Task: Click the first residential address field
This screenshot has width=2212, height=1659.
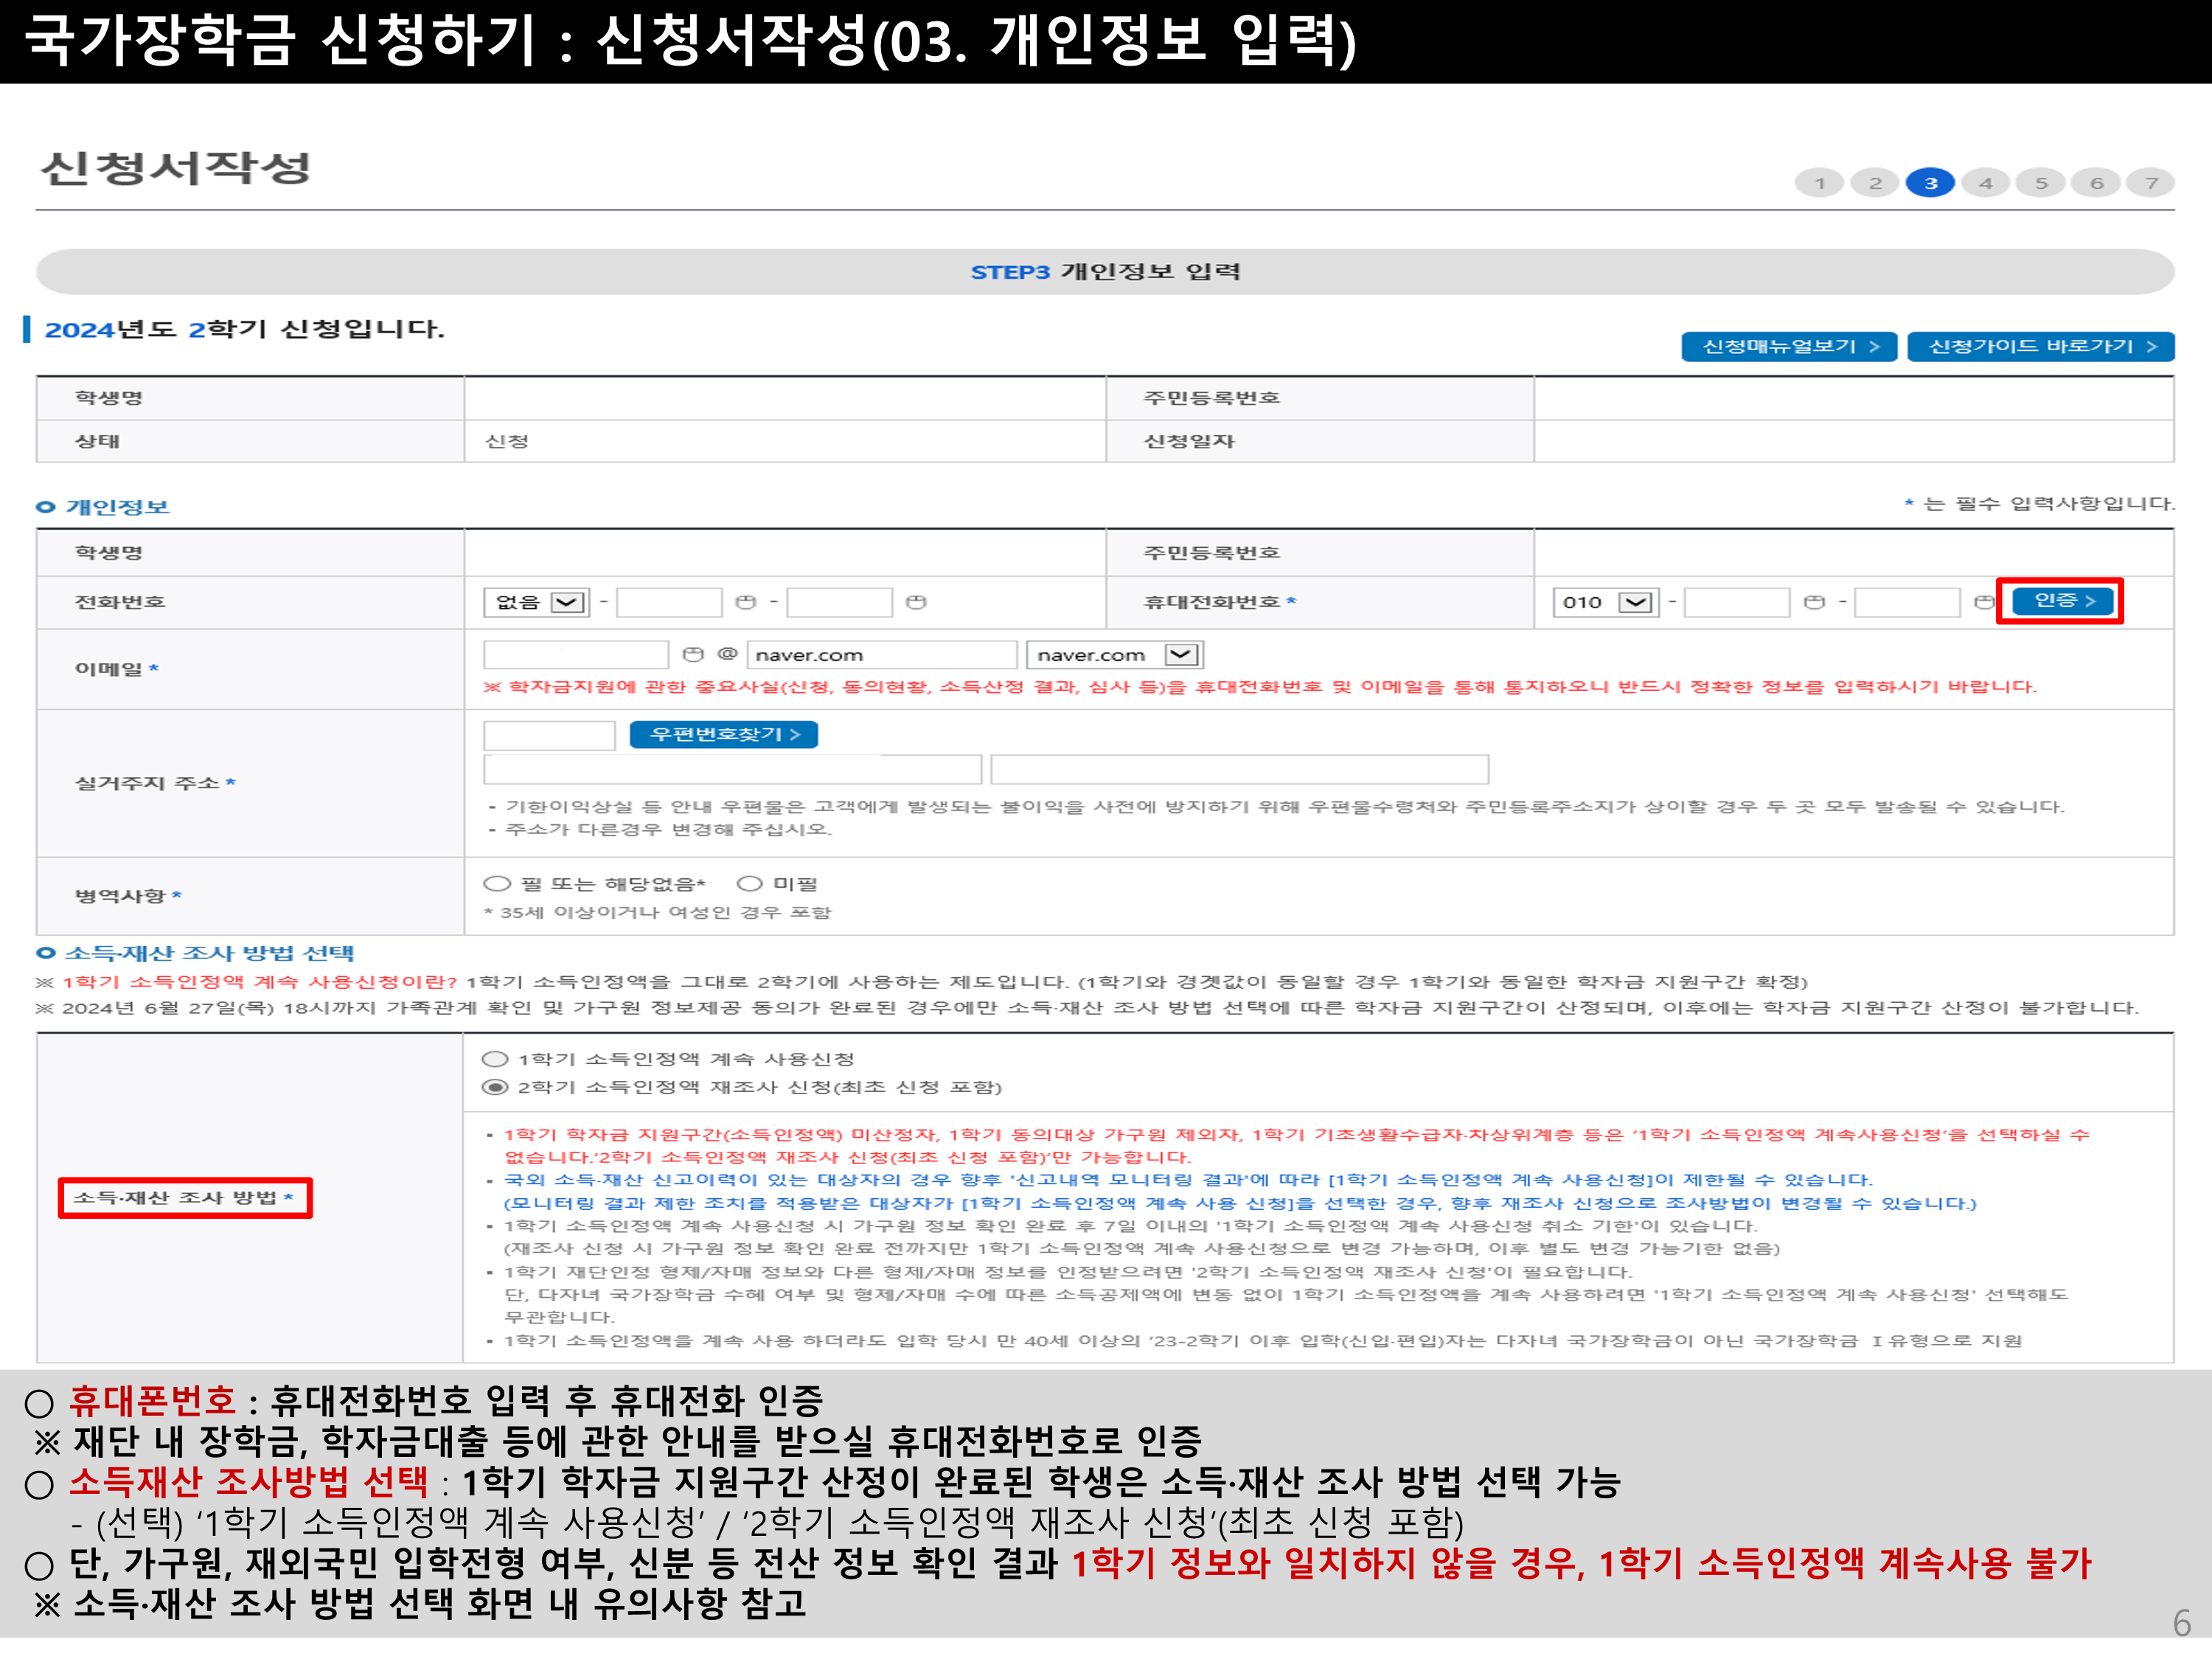Action: (732, 769)
